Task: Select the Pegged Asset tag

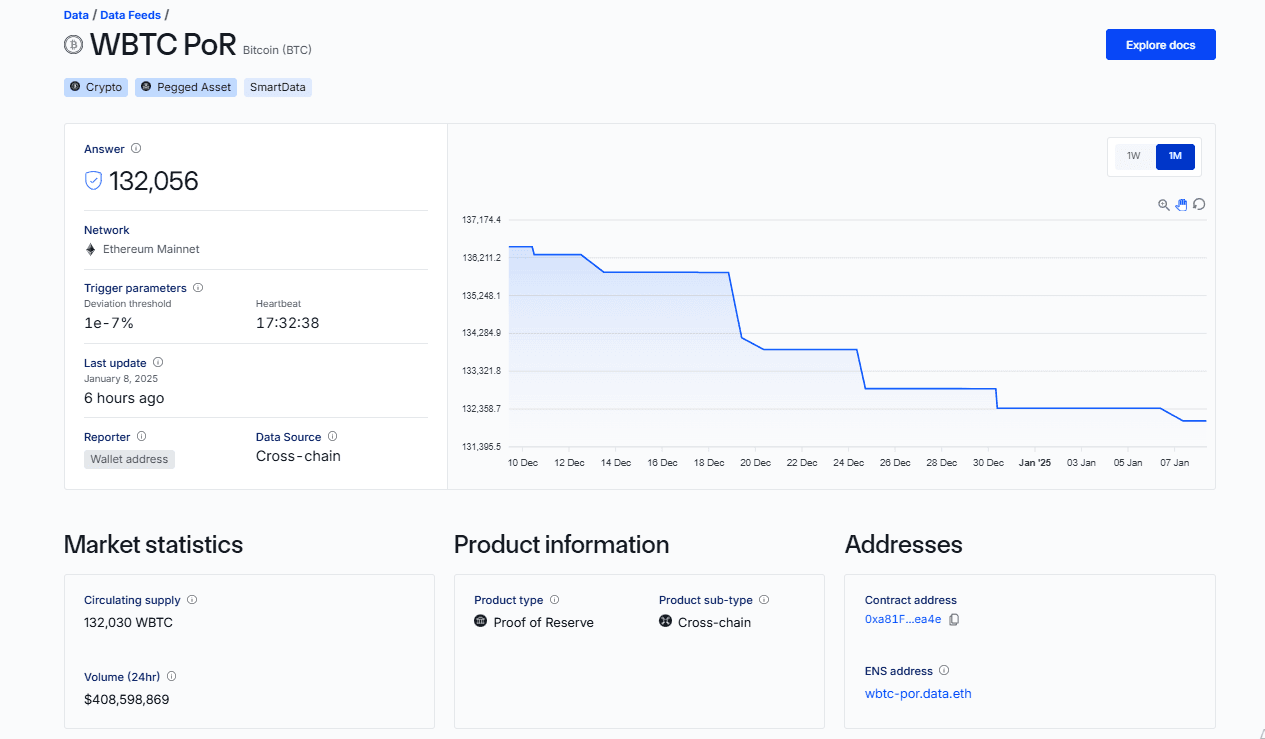Action: click(x=186, y=88)
